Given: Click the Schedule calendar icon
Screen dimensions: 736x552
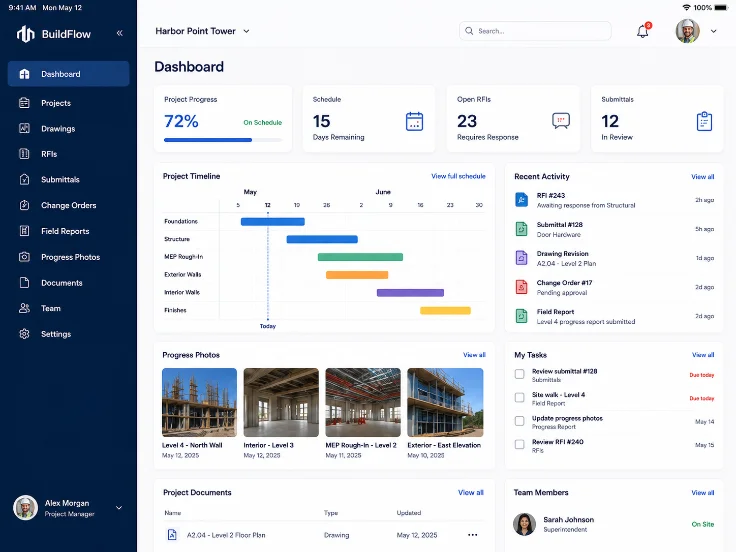Looking at the screenshot, I should click(x=414, y=122).
